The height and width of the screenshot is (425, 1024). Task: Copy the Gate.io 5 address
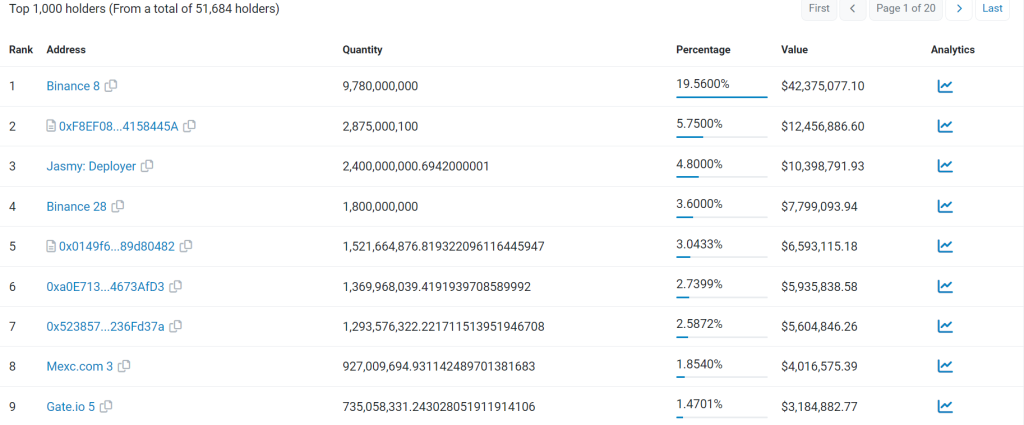click(x=106, y=406)
